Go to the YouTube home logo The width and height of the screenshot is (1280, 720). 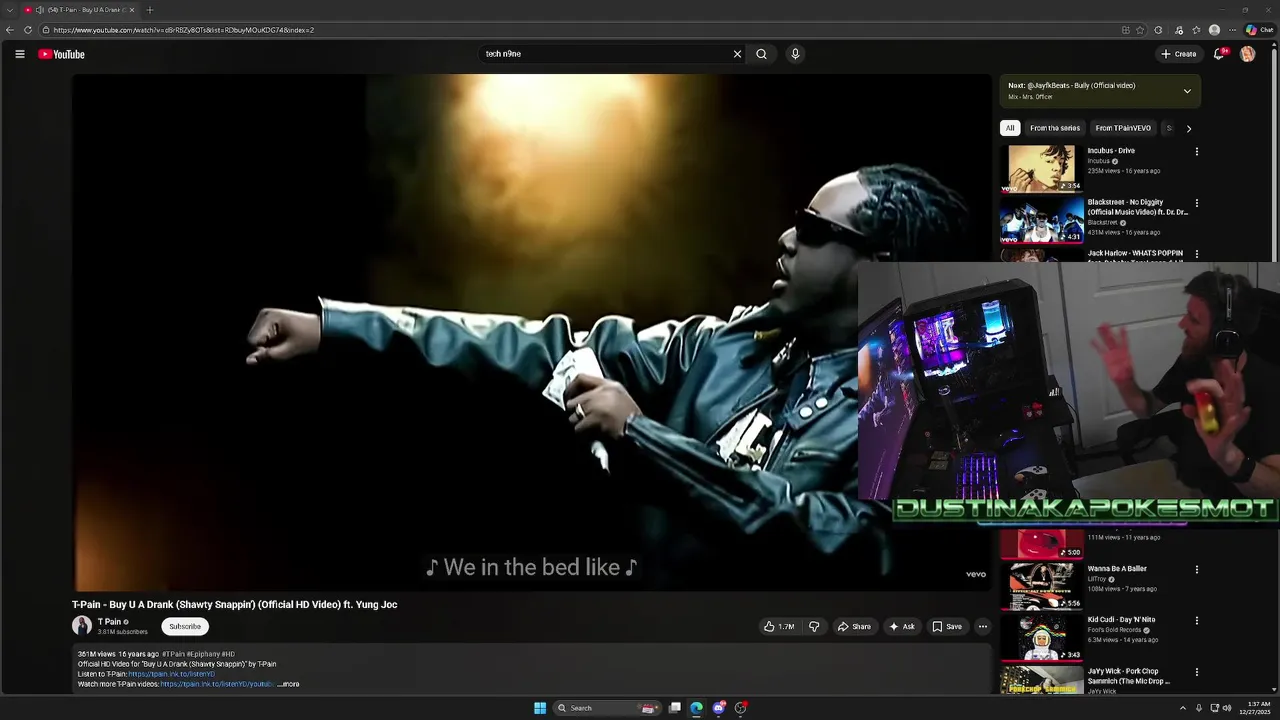(x=62, y=54)
